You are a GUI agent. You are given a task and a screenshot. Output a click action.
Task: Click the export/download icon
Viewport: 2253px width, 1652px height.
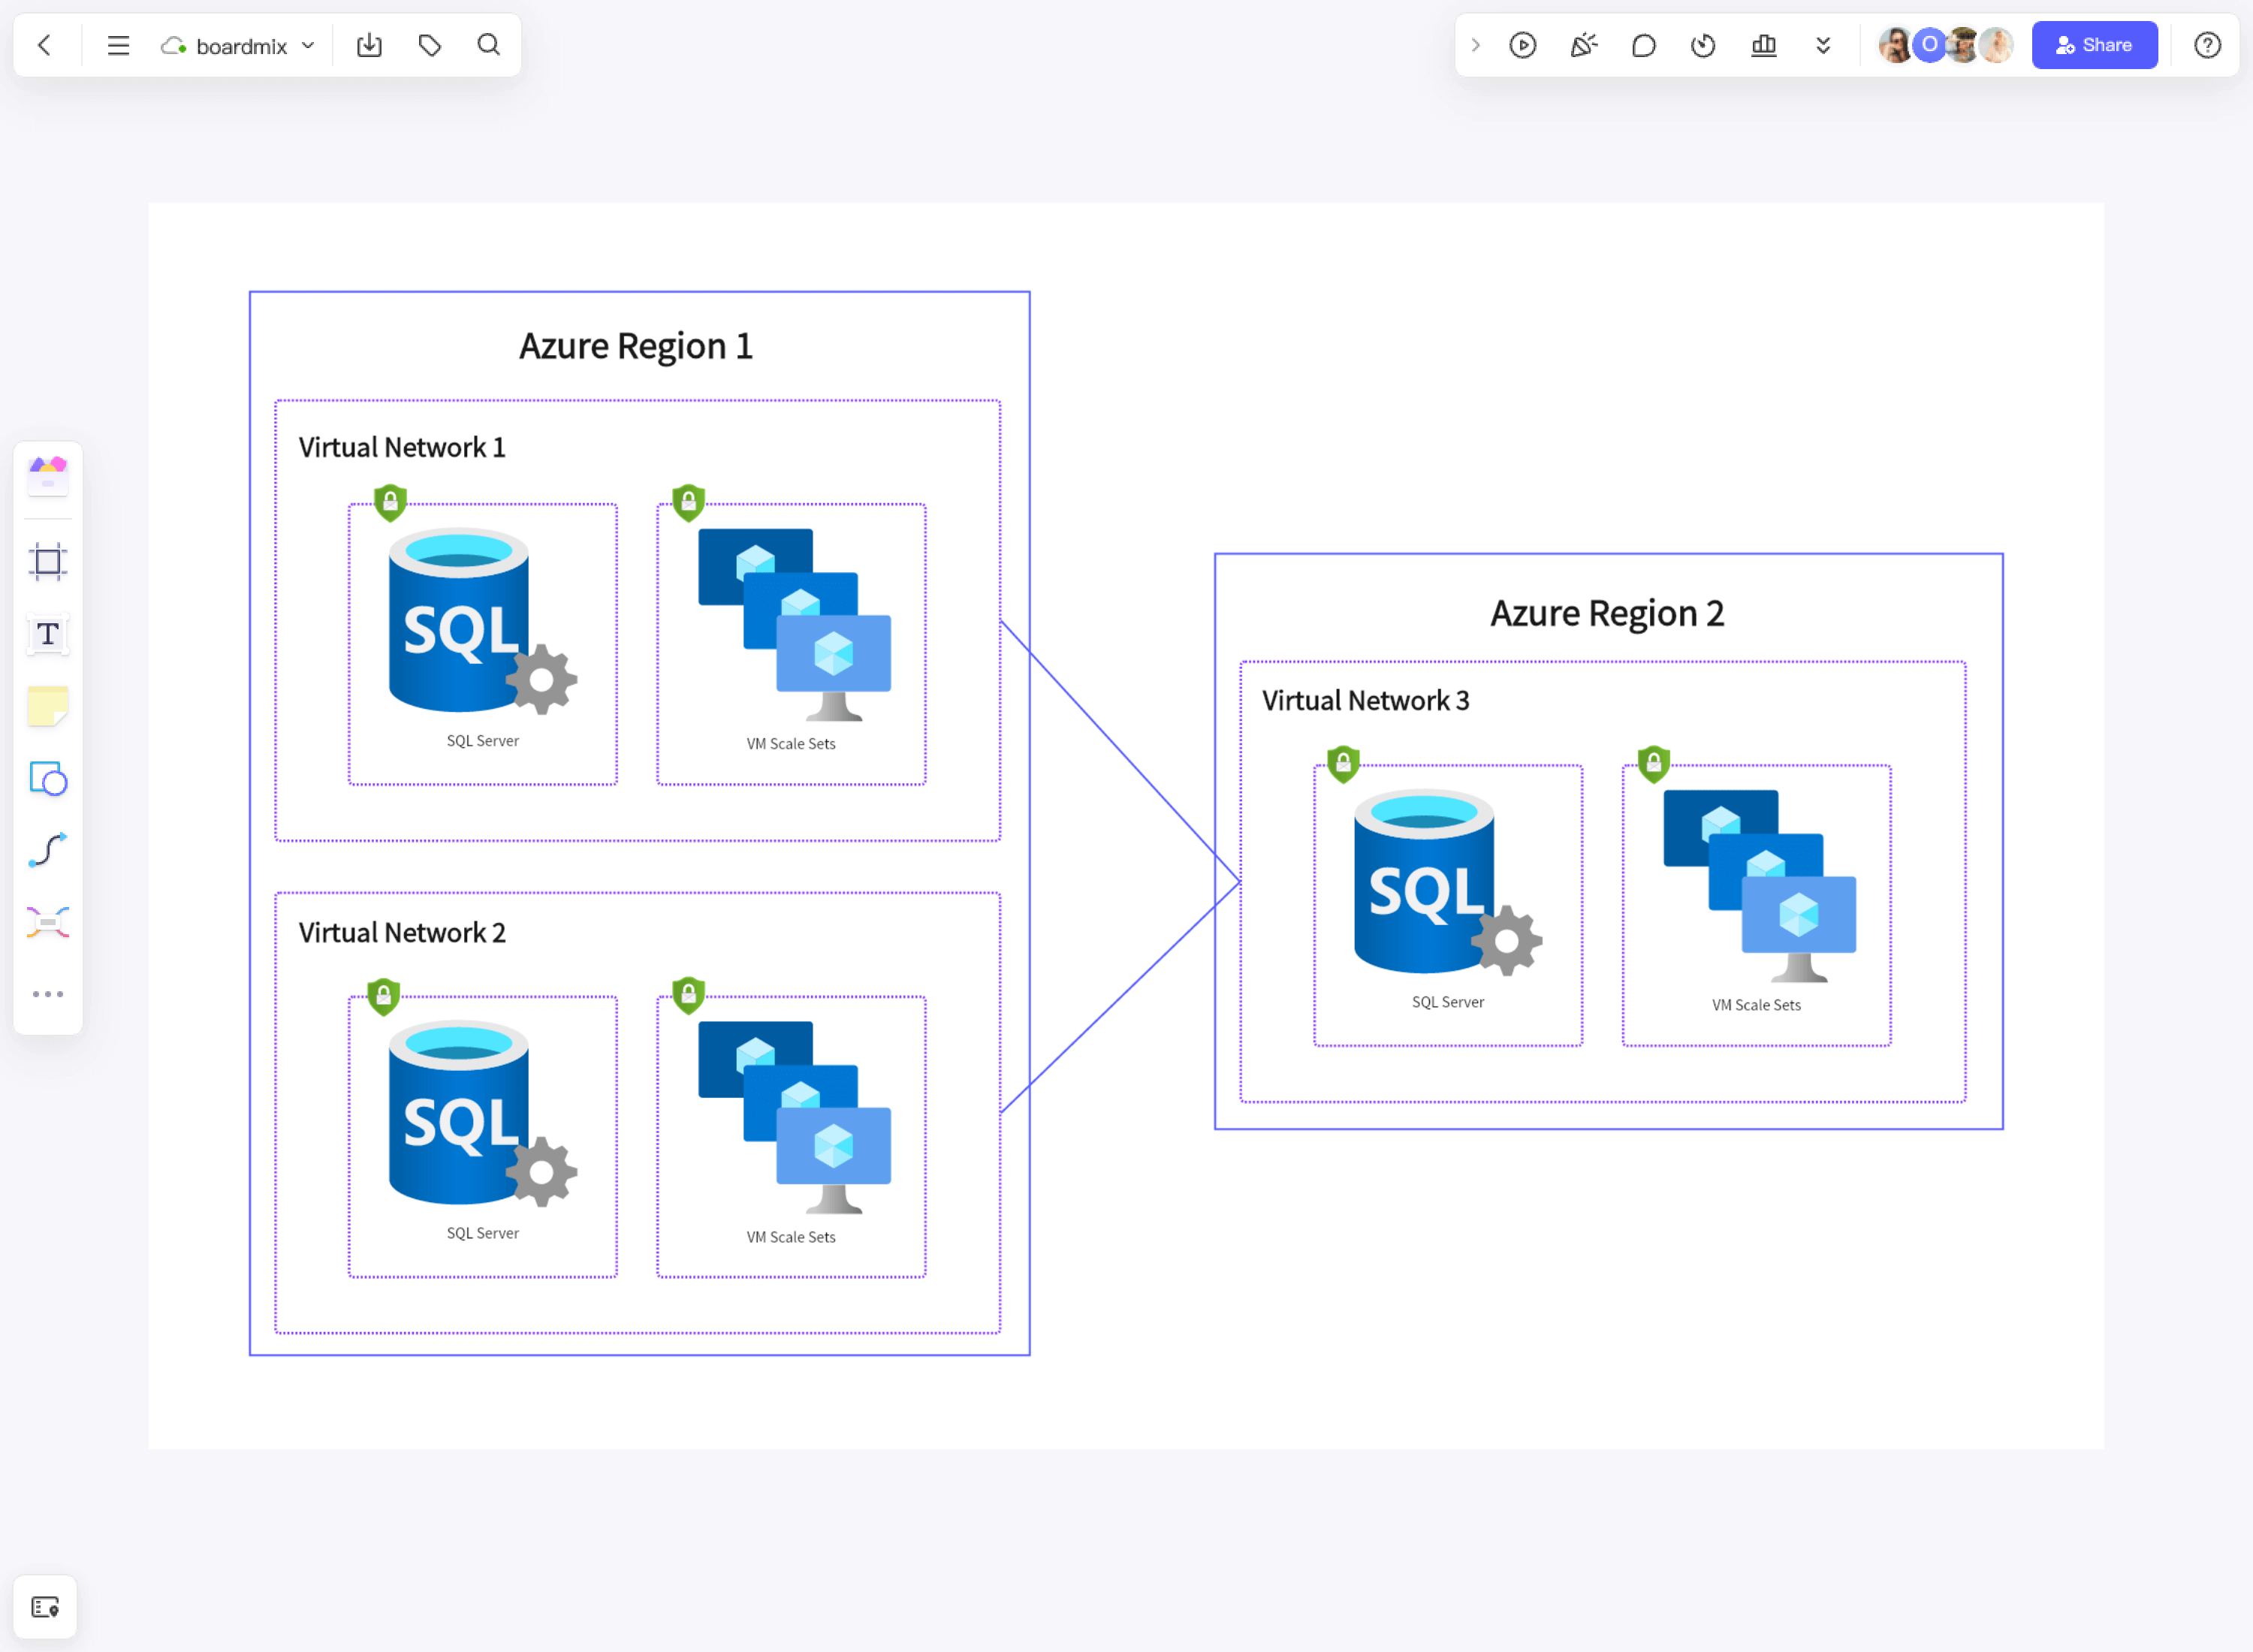[x=369, y=45]
